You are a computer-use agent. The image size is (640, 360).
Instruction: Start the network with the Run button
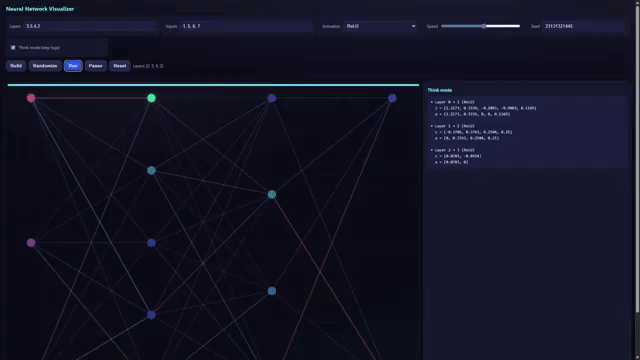[x=73, y=66]
